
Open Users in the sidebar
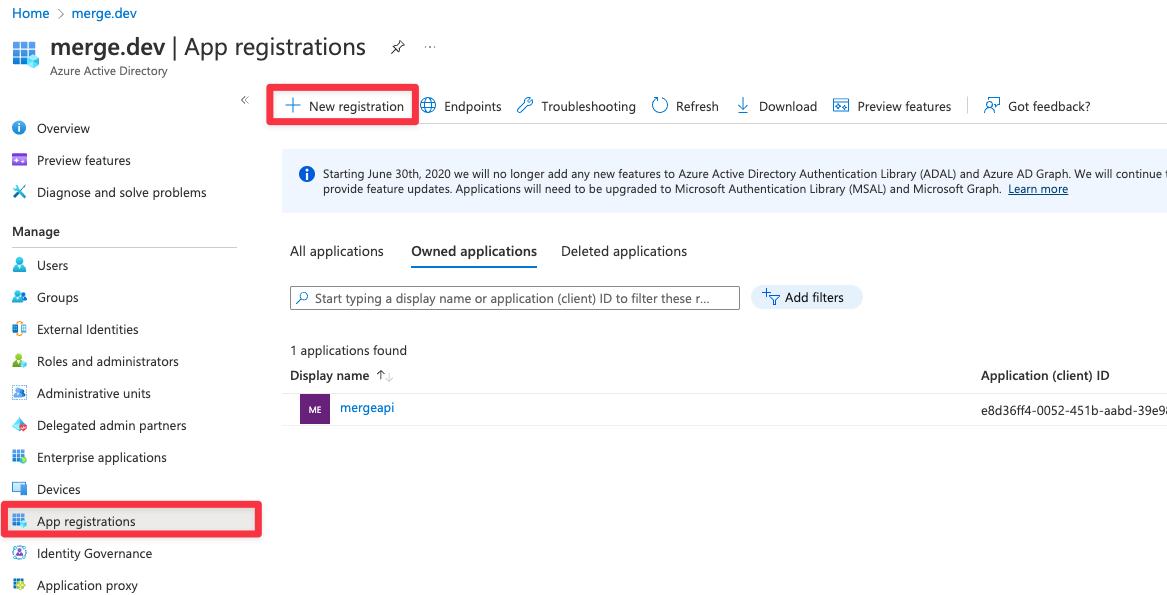point(52,265)
